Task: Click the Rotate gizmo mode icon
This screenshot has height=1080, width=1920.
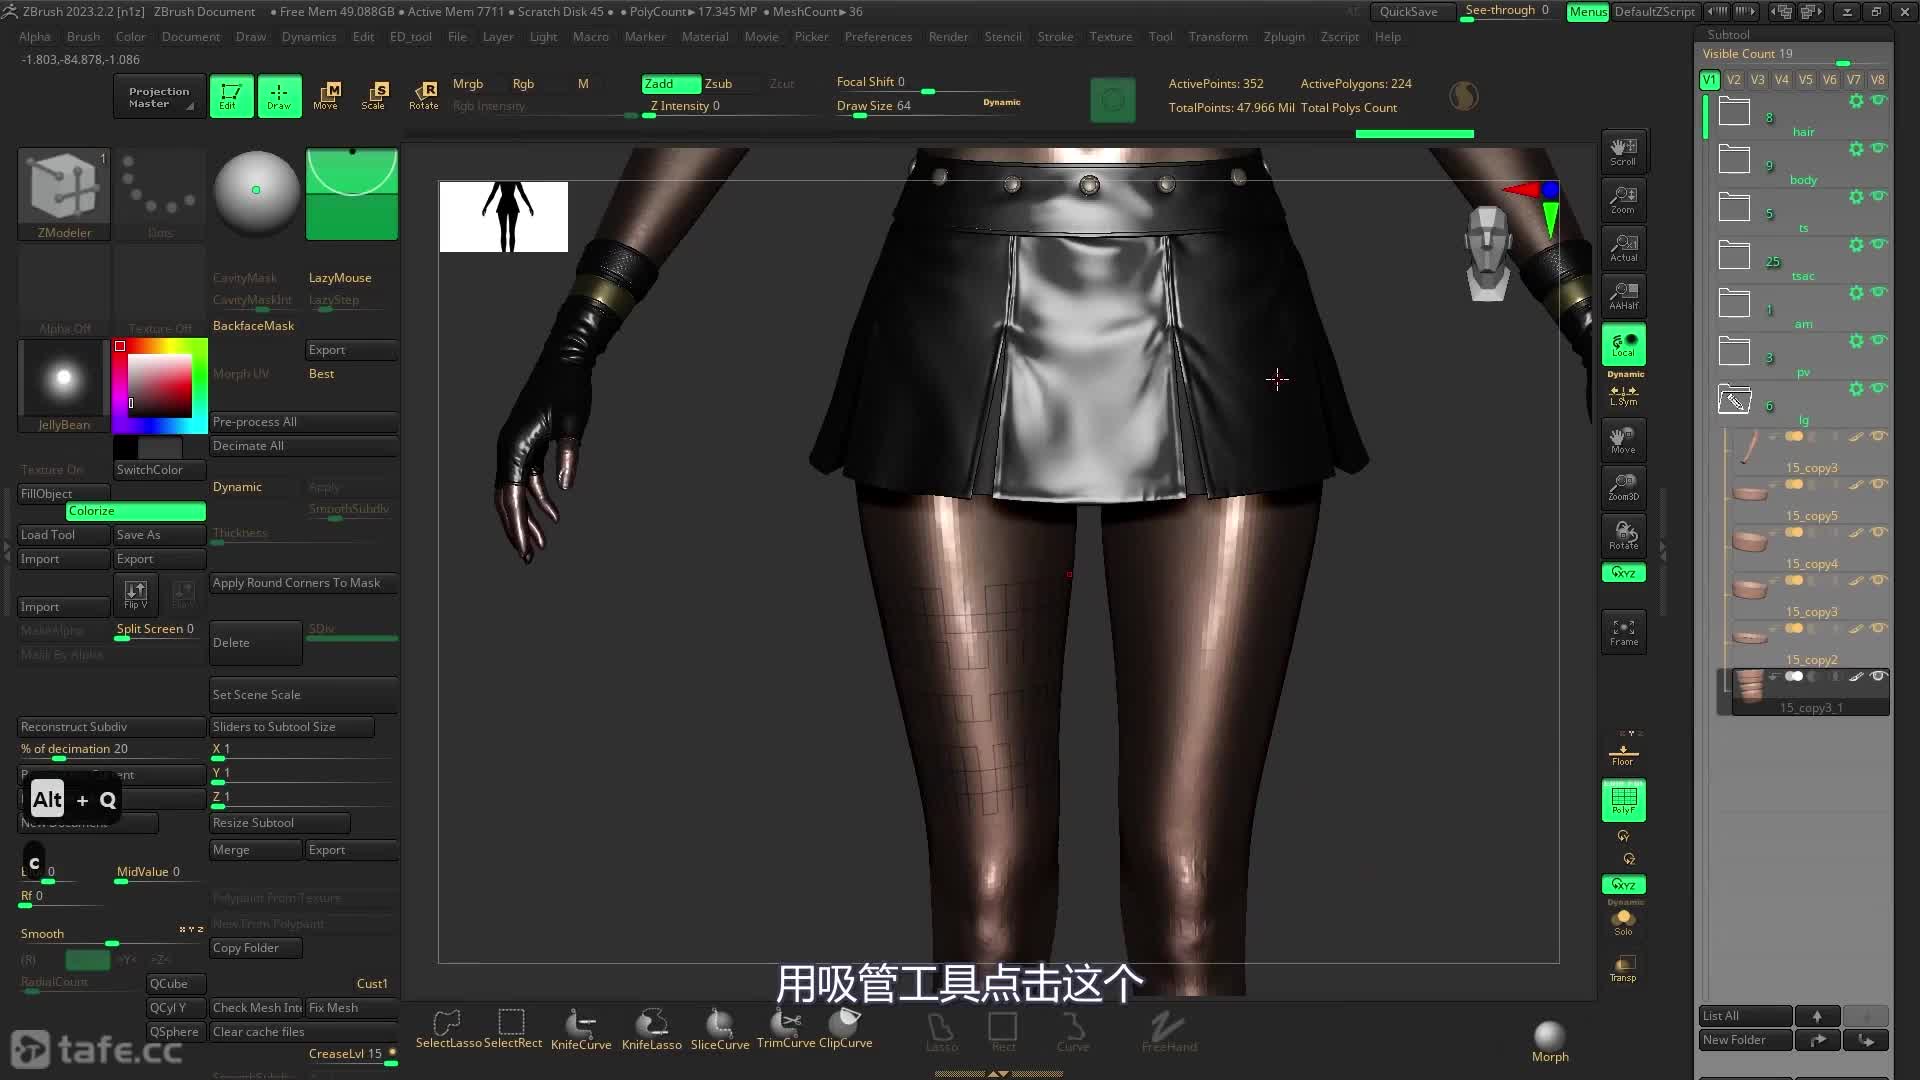Action: 423,96
